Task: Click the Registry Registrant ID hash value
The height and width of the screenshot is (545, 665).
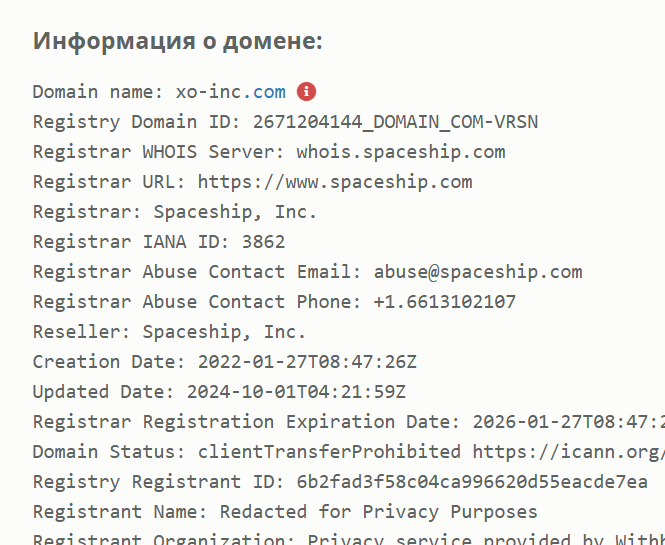Action: 472,482
